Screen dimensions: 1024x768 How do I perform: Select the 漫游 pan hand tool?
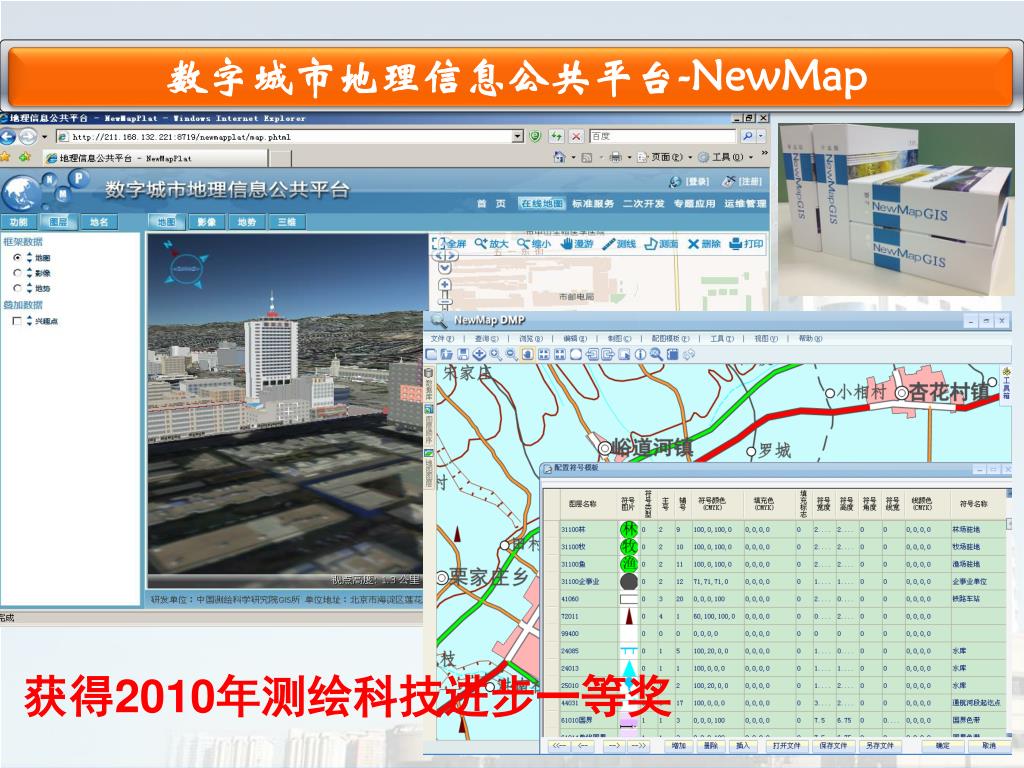click(577, 244)
